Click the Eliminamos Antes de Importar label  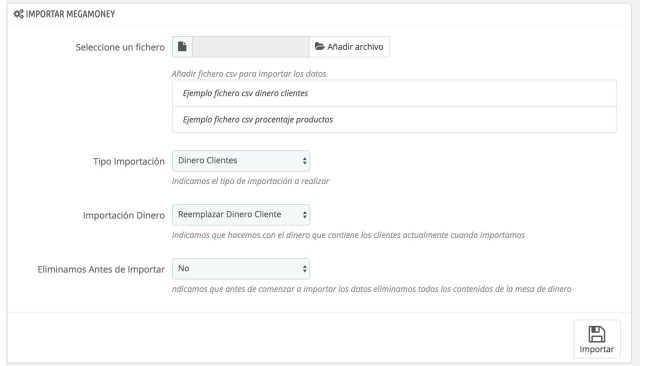pos(101,270)
